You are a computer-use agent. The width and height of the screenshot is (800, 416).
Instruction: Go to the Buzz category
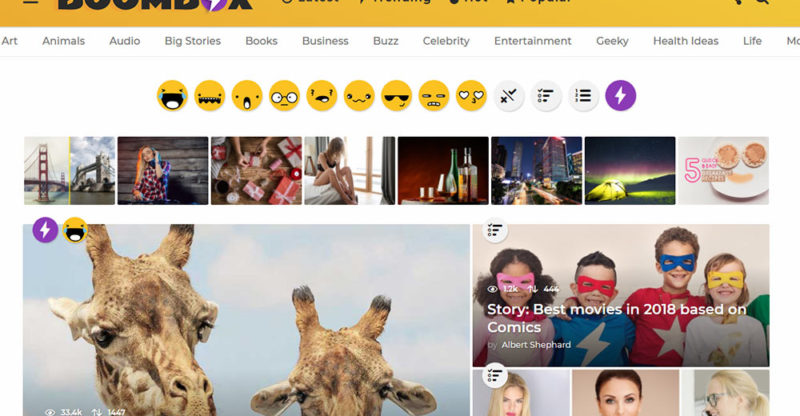(386, 41)
